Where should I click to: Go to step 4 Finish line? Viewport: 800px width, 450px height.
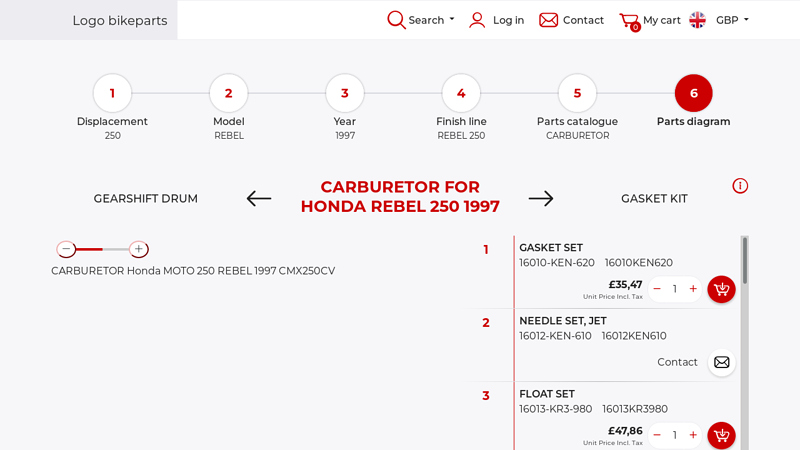point(461,93)
